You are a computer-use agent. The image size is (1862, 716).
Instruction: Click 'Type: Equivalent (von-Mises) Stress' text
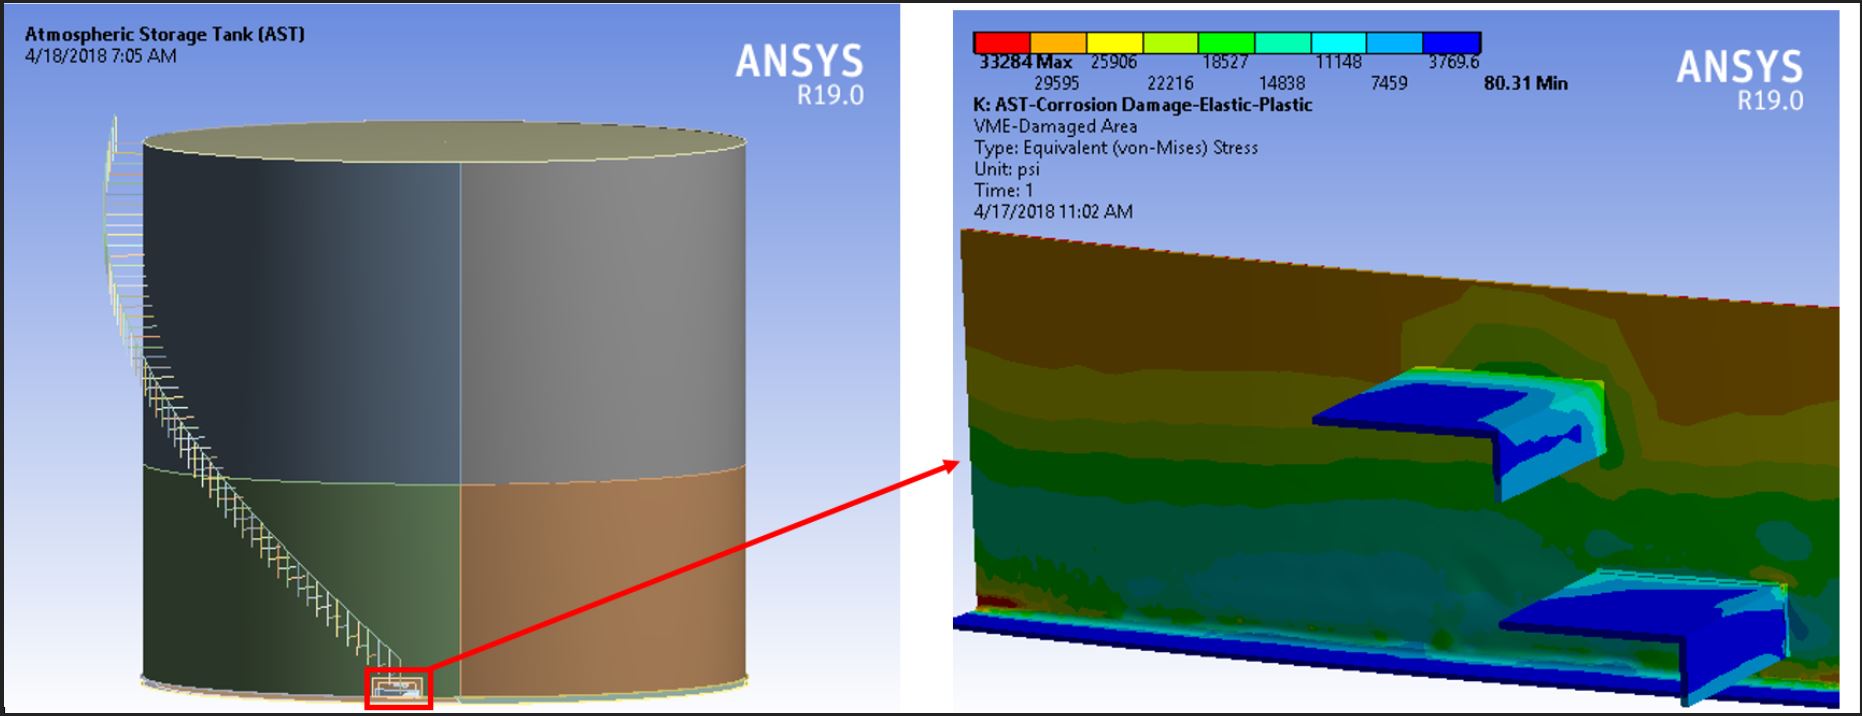tap(1115, 148)
